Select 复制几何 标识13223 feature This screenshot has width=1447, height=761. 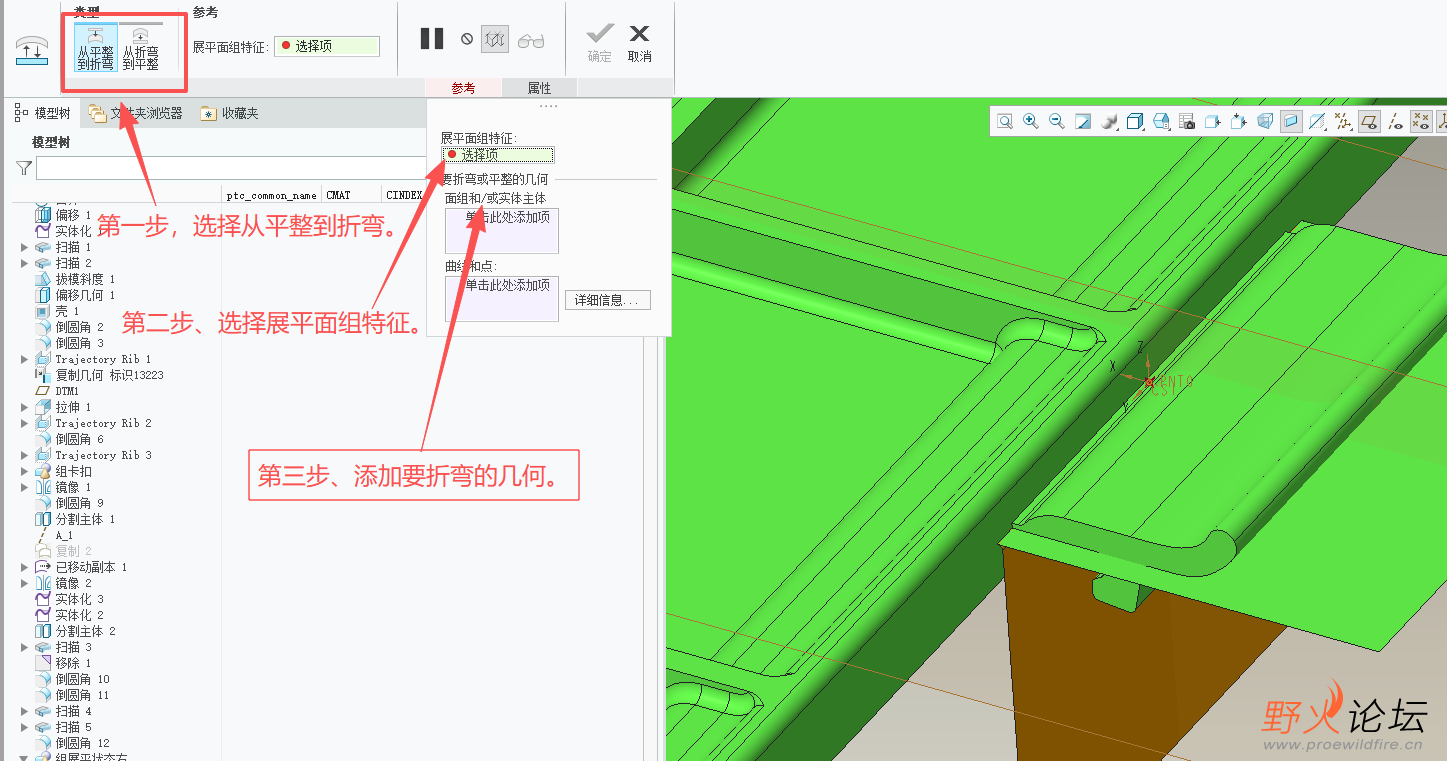pos(109,375)
